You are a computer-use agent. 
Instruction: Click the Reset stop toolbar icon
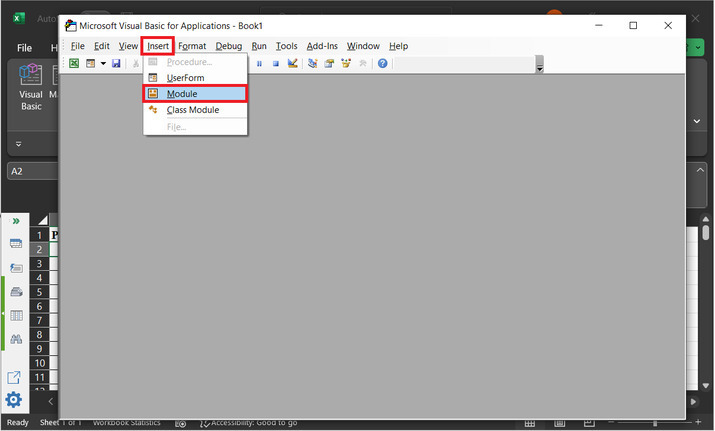coord(276,64)
